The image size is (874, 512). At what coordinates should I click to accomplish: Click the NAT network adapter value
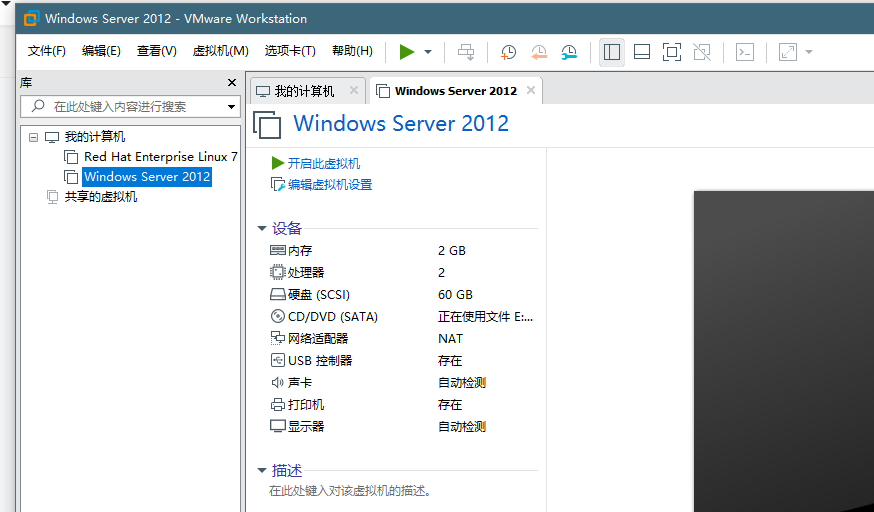(450, 339)
